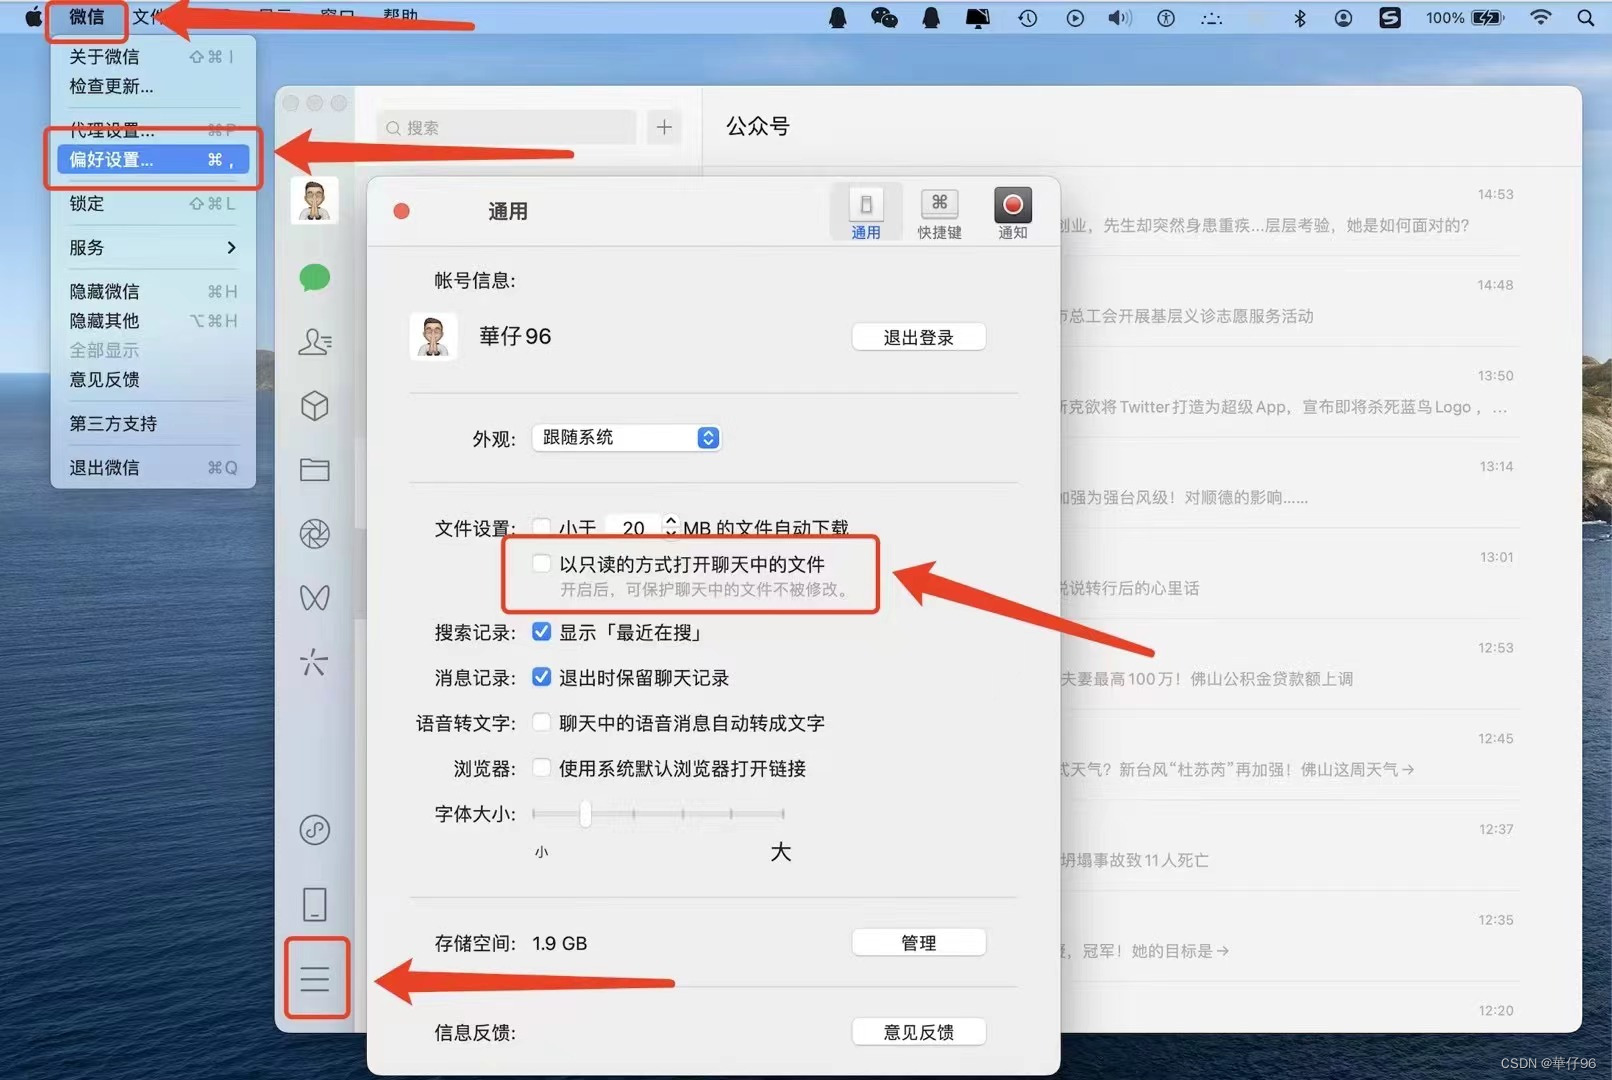Click the font size slider handle
The width and height of the screenshot is (1612, 1080).
(585, 813)
